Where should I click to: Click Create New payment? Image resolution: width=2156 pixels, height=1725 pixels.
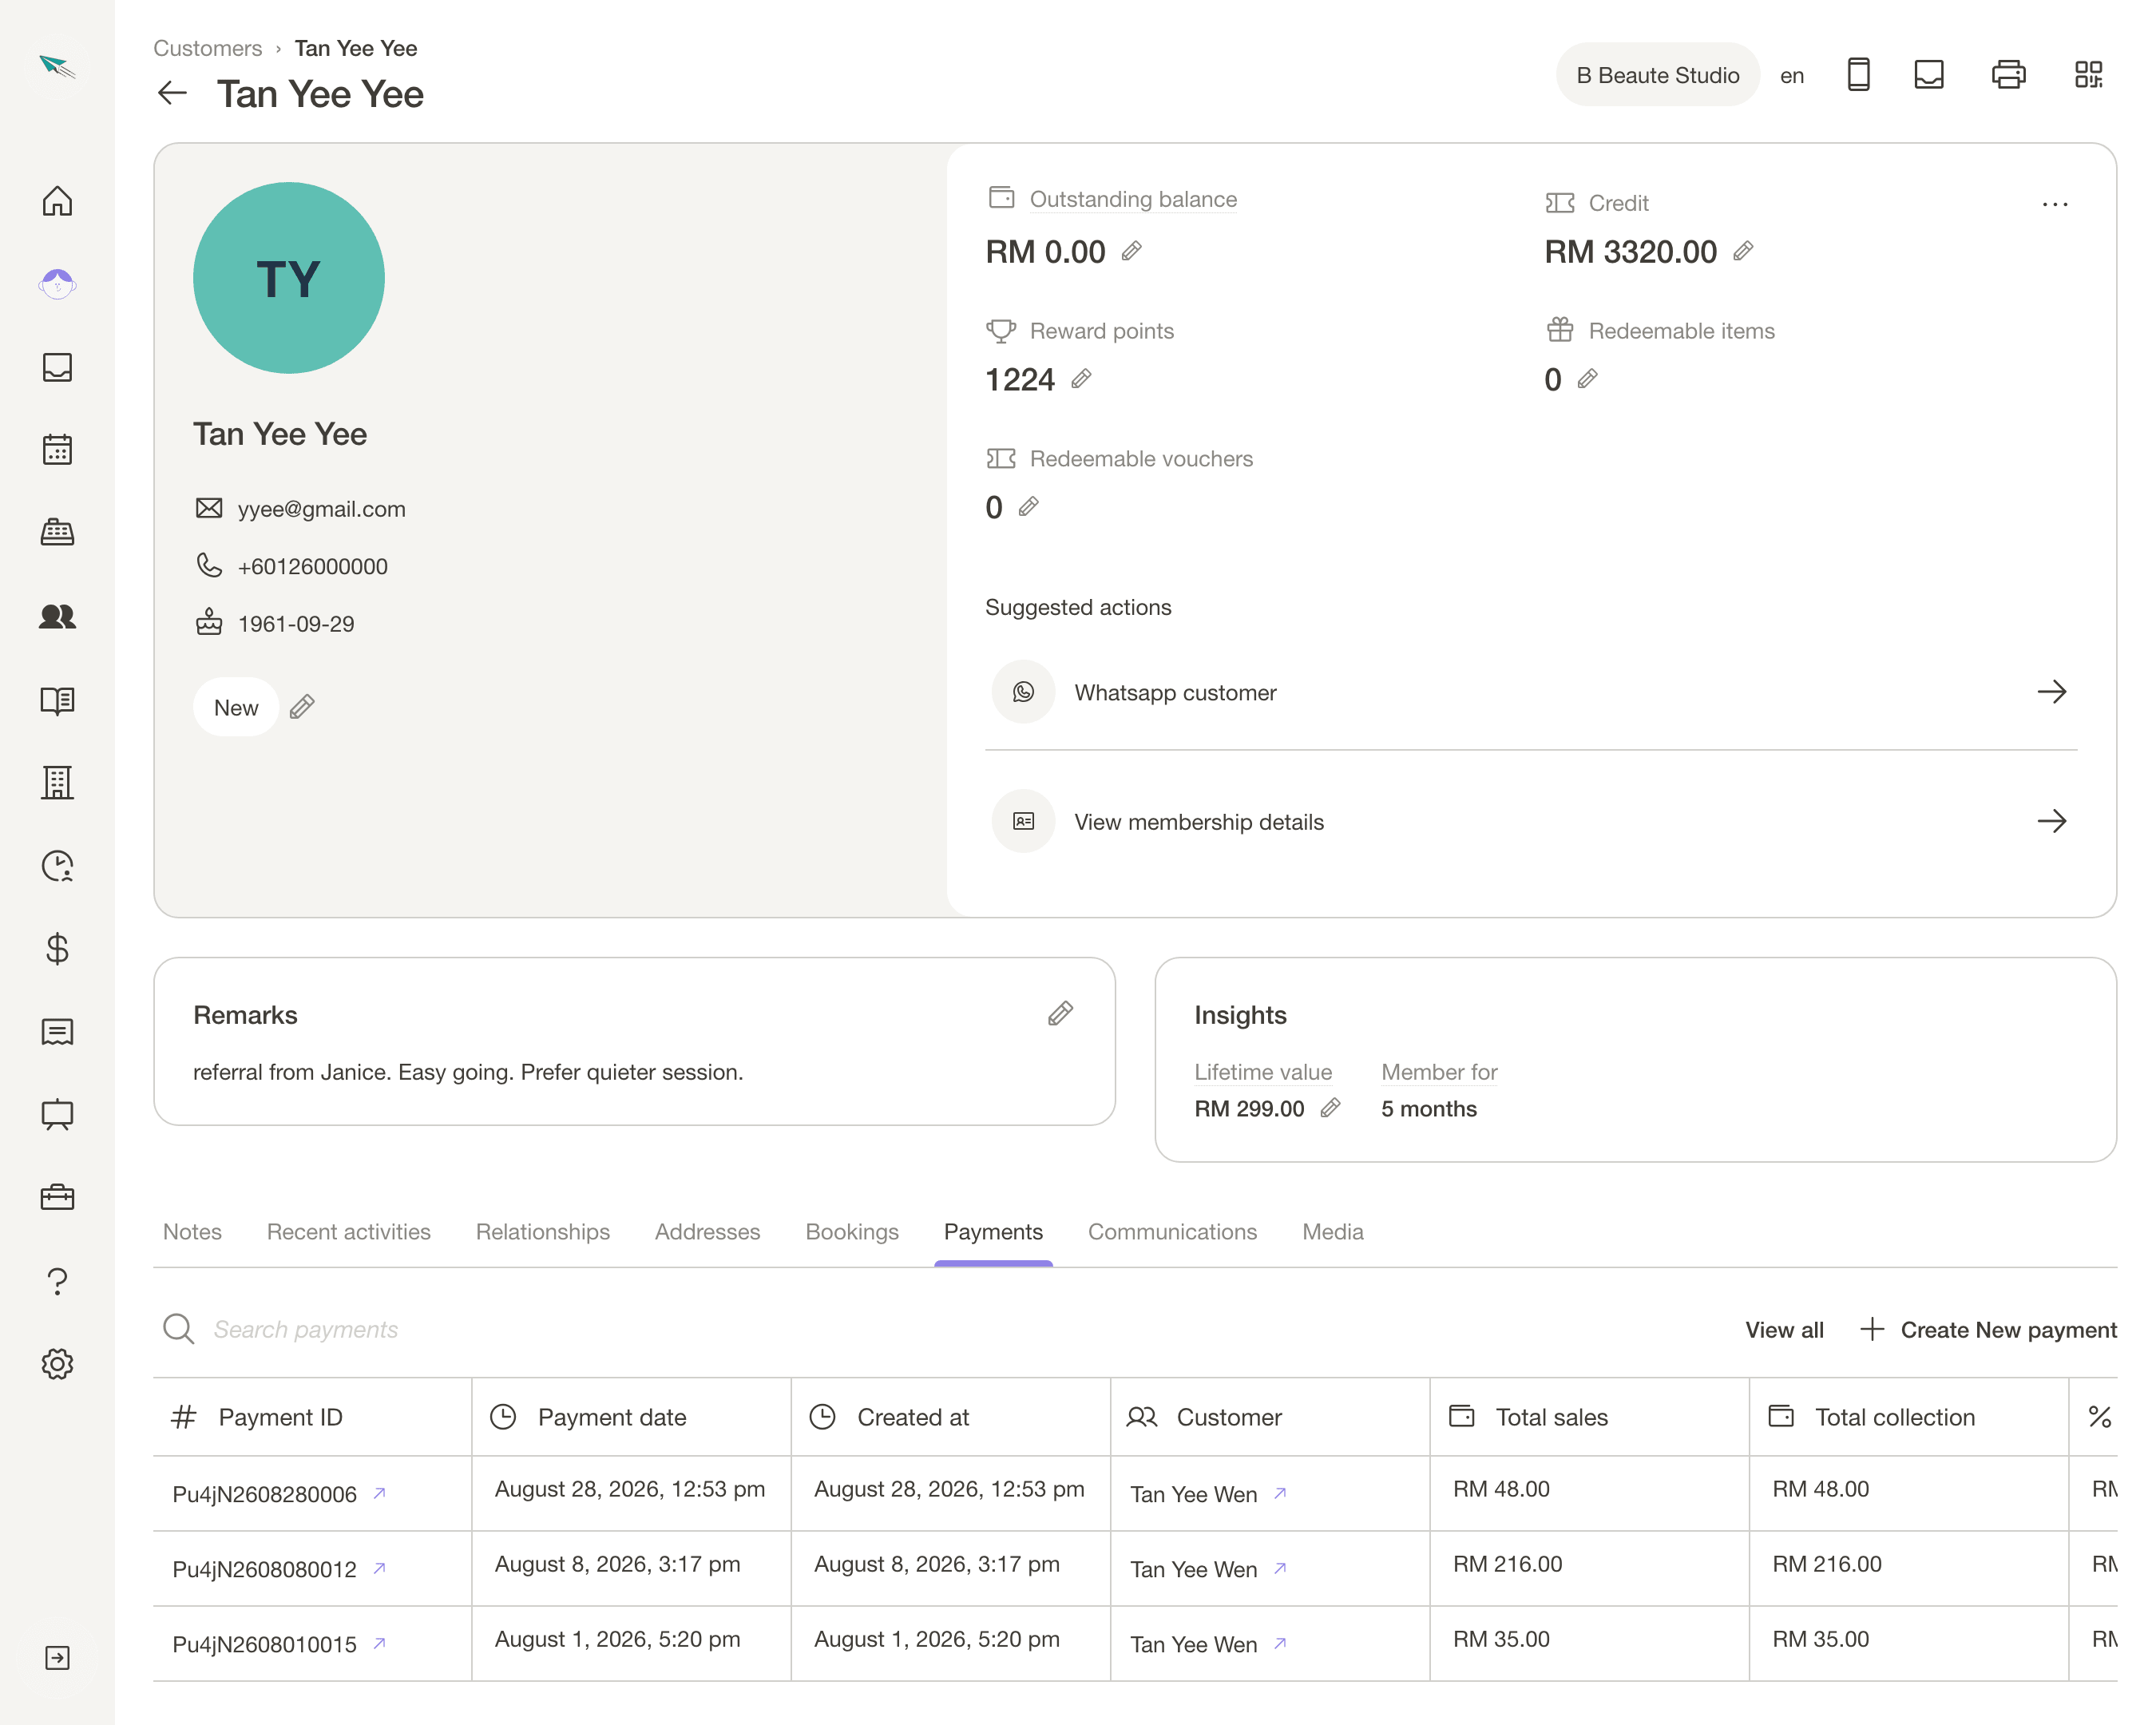[1988, 1330]
